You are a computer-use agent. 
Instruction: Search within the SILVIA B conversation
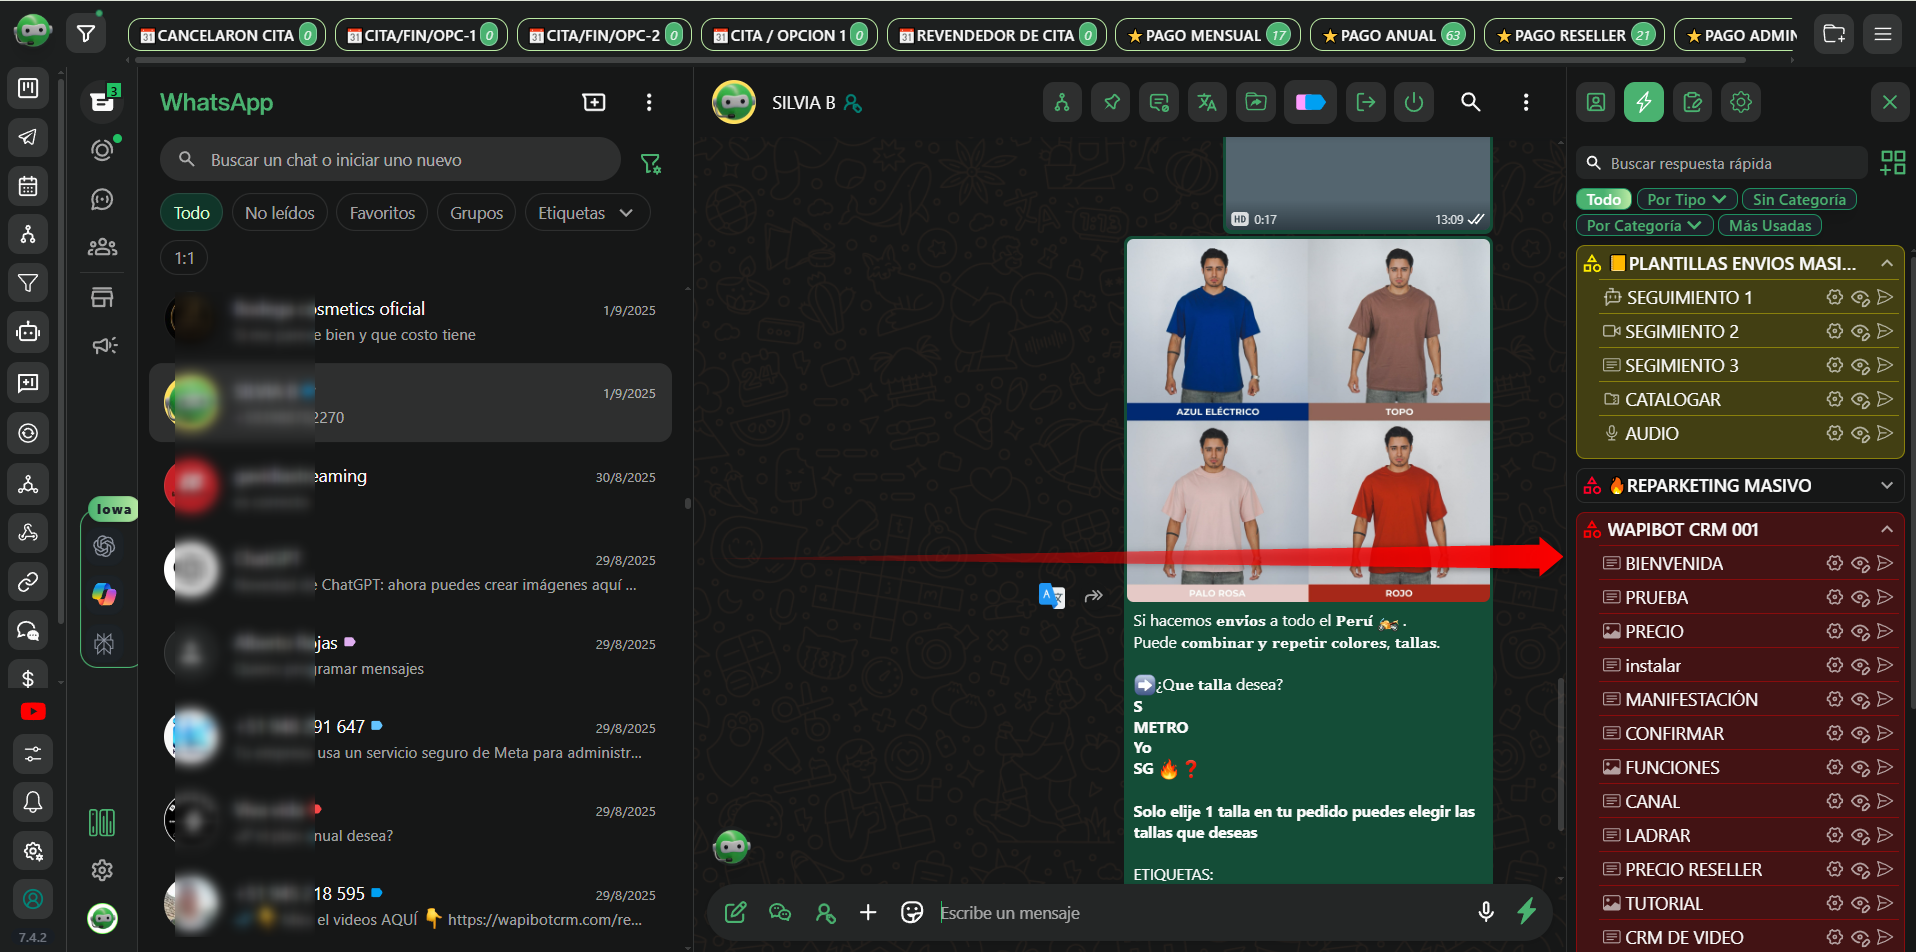point(1470,102)
